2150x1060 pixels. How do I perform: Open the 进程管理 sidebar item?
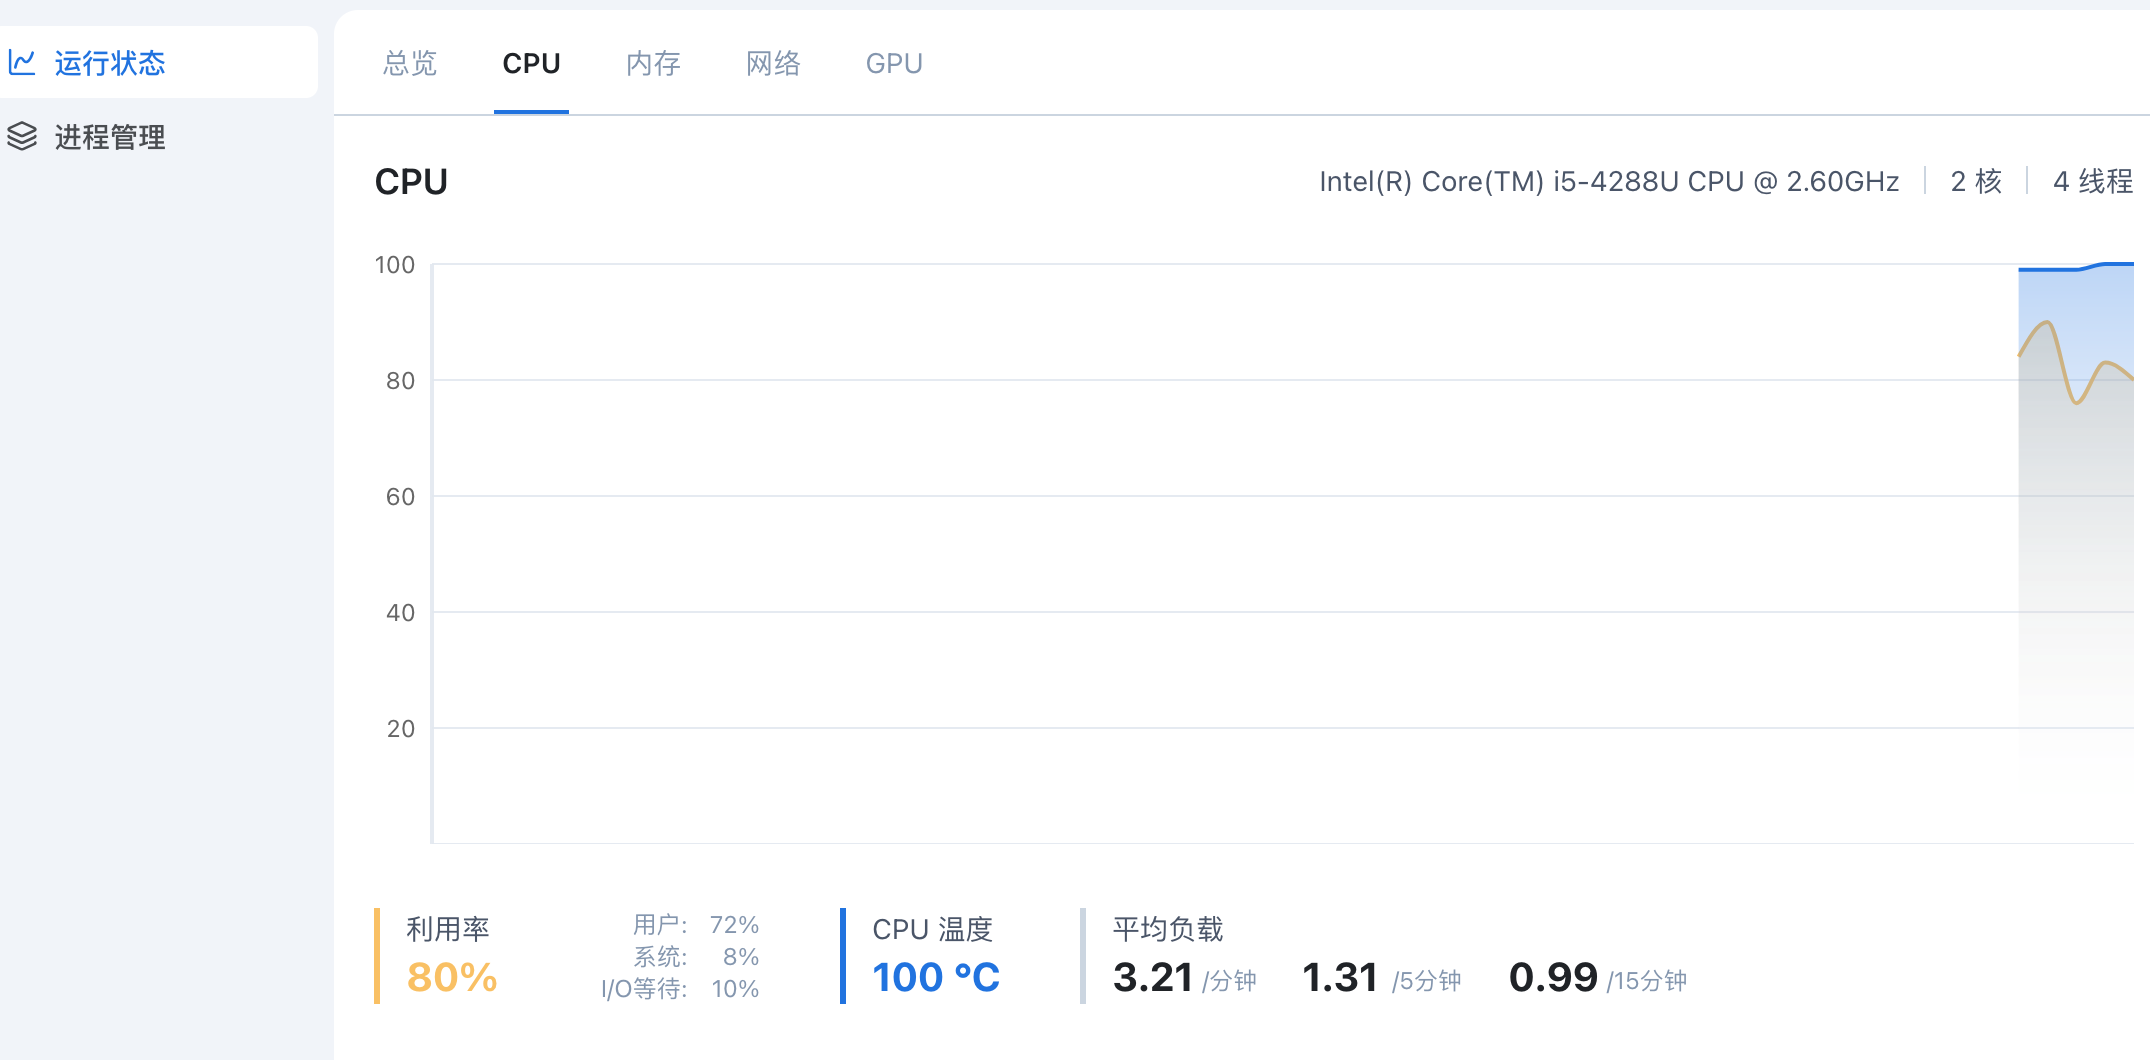110,137
